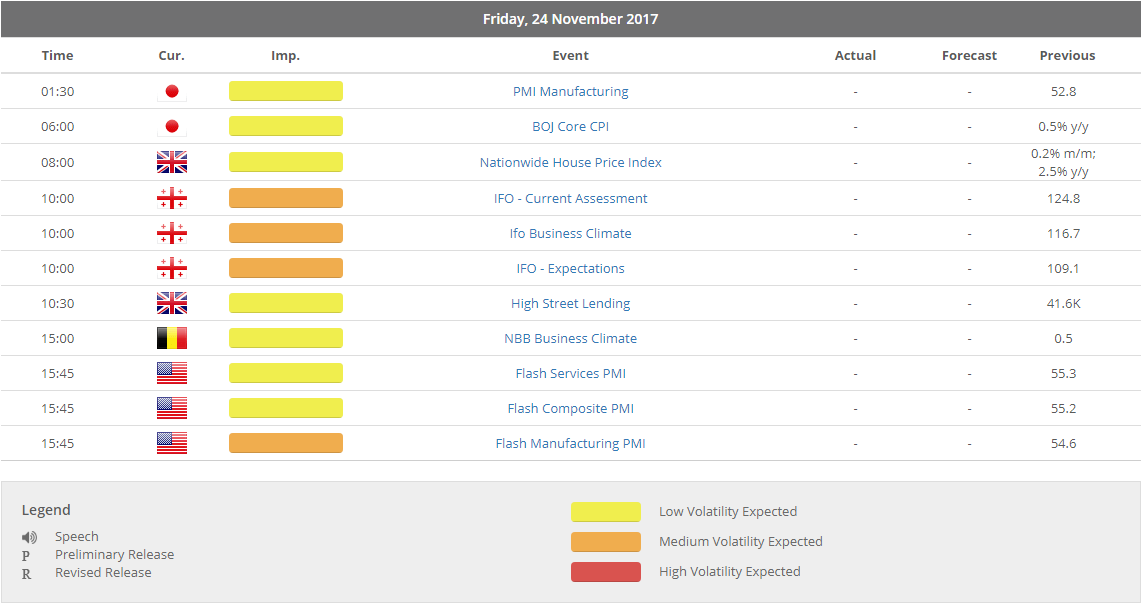Click the UK flag in the High Street Lending row
This screenshot has height=604, width=1143.
click(x=171, y=304)
